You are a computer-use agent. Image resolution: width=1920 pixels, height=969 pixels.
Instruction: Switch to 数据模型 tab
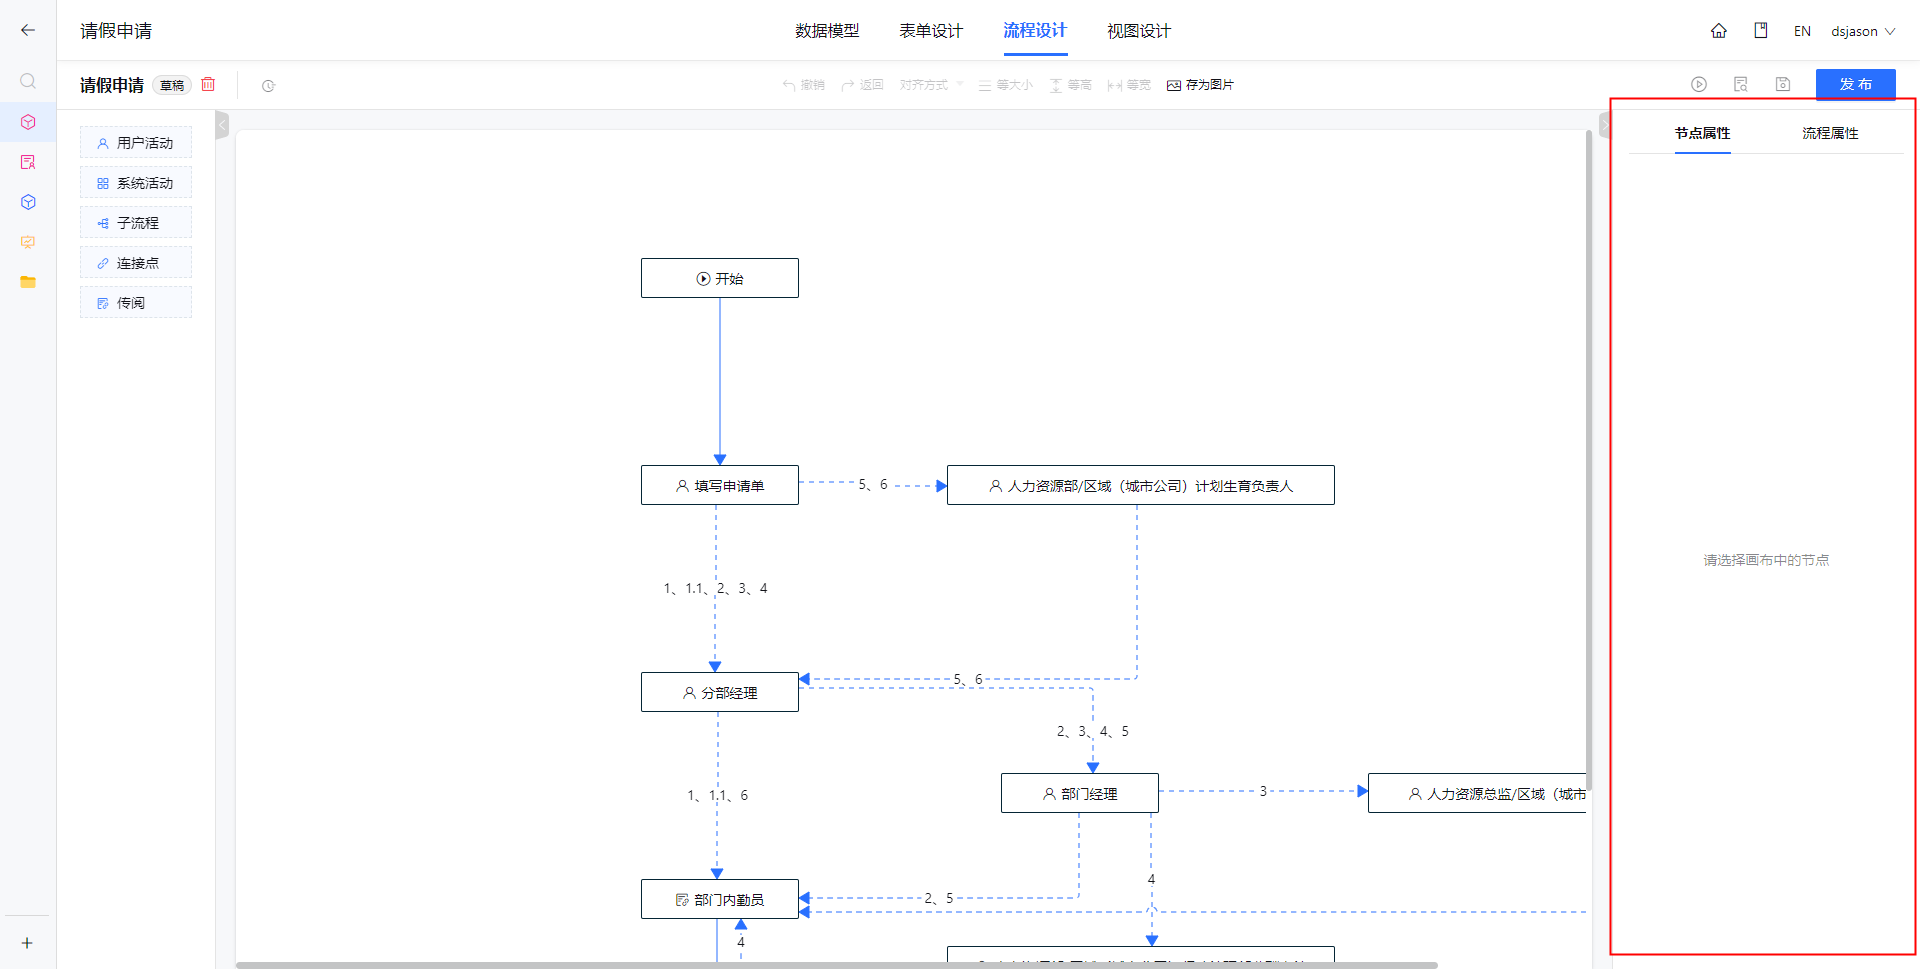pos(827,31)
